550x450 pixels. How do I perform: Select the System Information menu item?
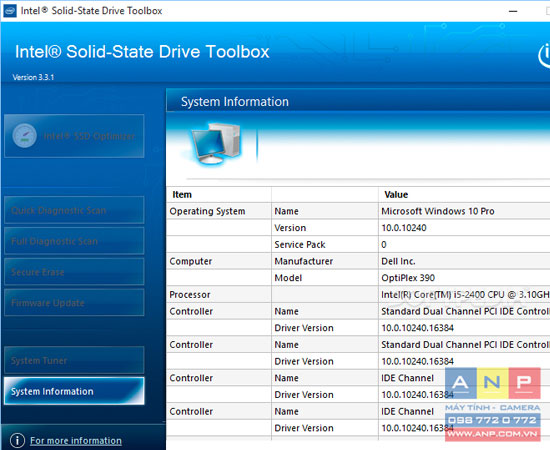pos(74,391)
